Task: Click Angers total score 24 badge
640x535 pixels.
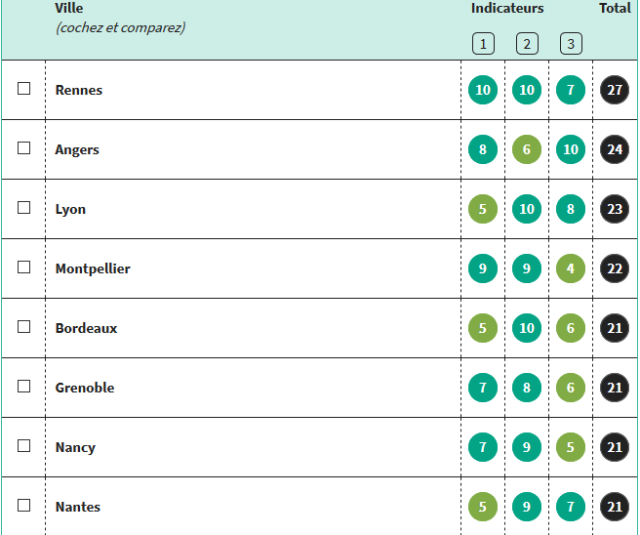Action: [614, 149]
